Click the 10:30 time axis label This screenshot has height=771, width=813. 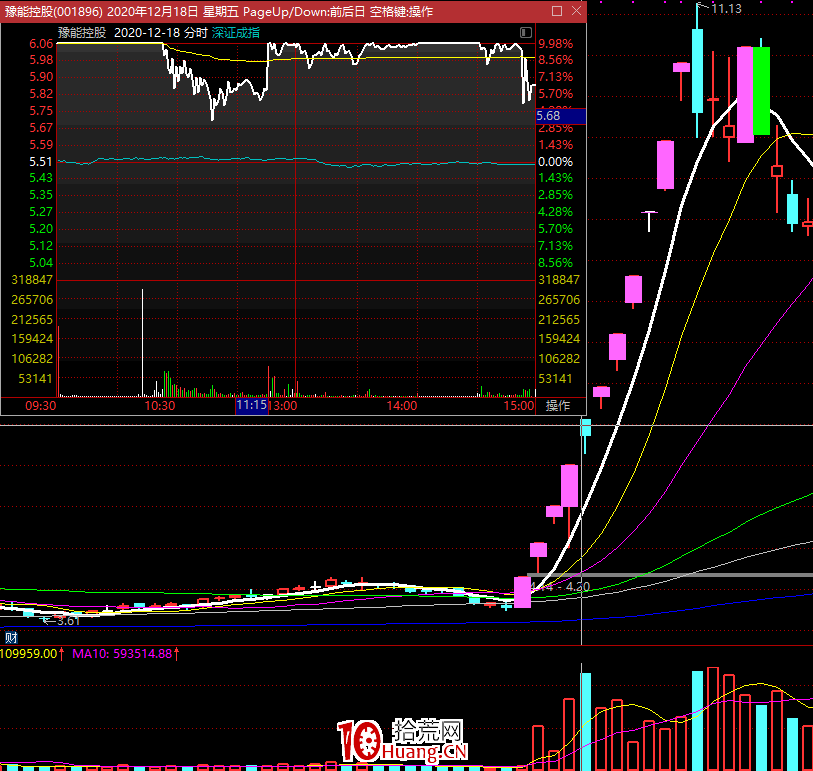(x=160, y=405)
